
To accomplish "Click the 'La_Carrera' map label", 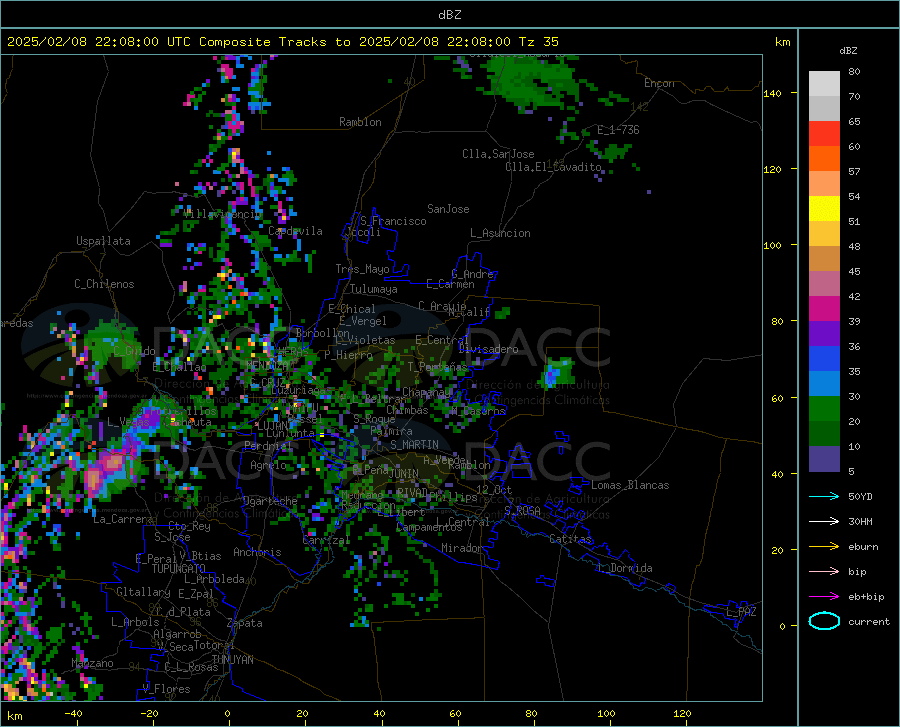I will click(x=123, y=519).
